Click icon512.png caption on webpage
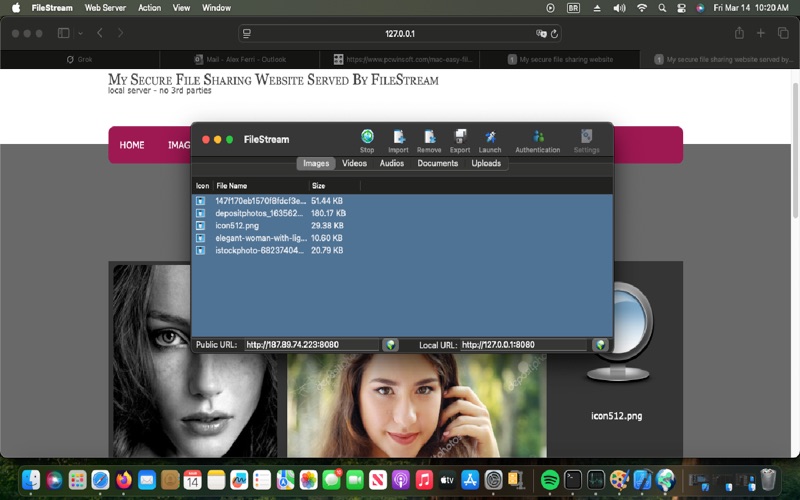 [x=616, y=416]
